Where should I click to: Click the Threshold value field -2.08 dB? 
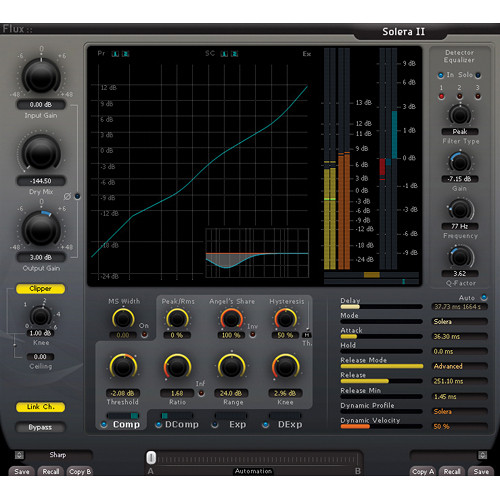pos(123,393)
